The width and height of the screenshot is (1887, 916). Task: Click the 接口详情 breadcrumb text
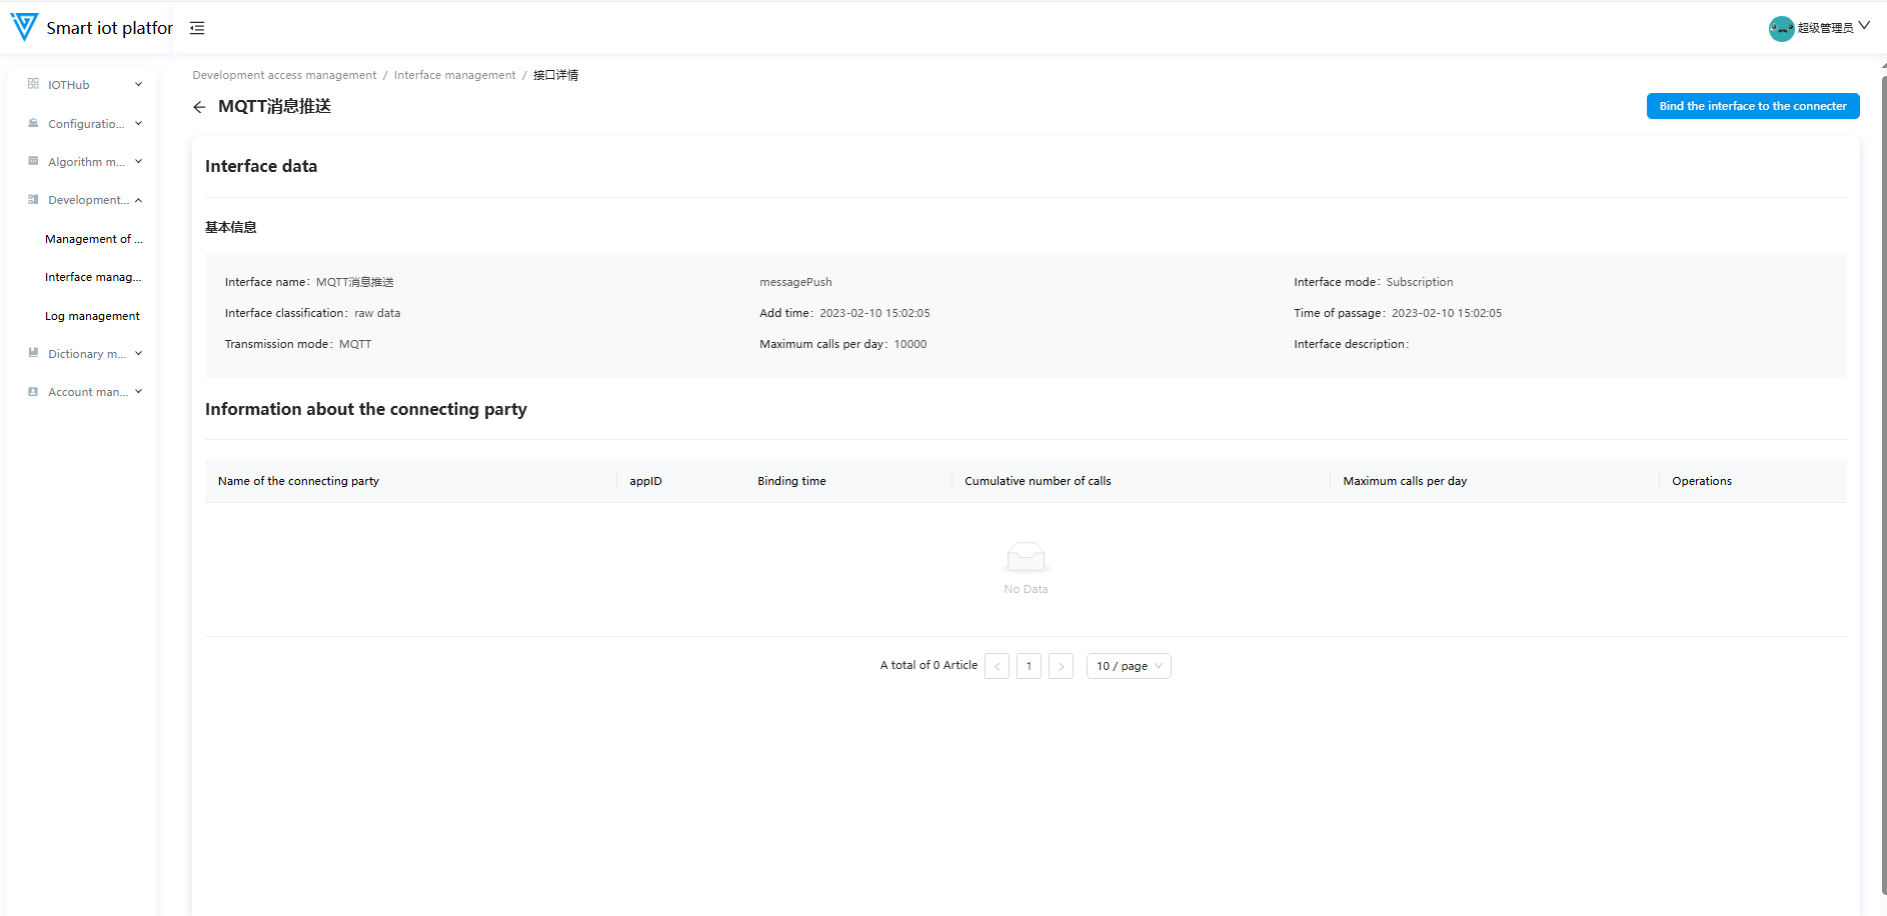(x=556, y=75)
